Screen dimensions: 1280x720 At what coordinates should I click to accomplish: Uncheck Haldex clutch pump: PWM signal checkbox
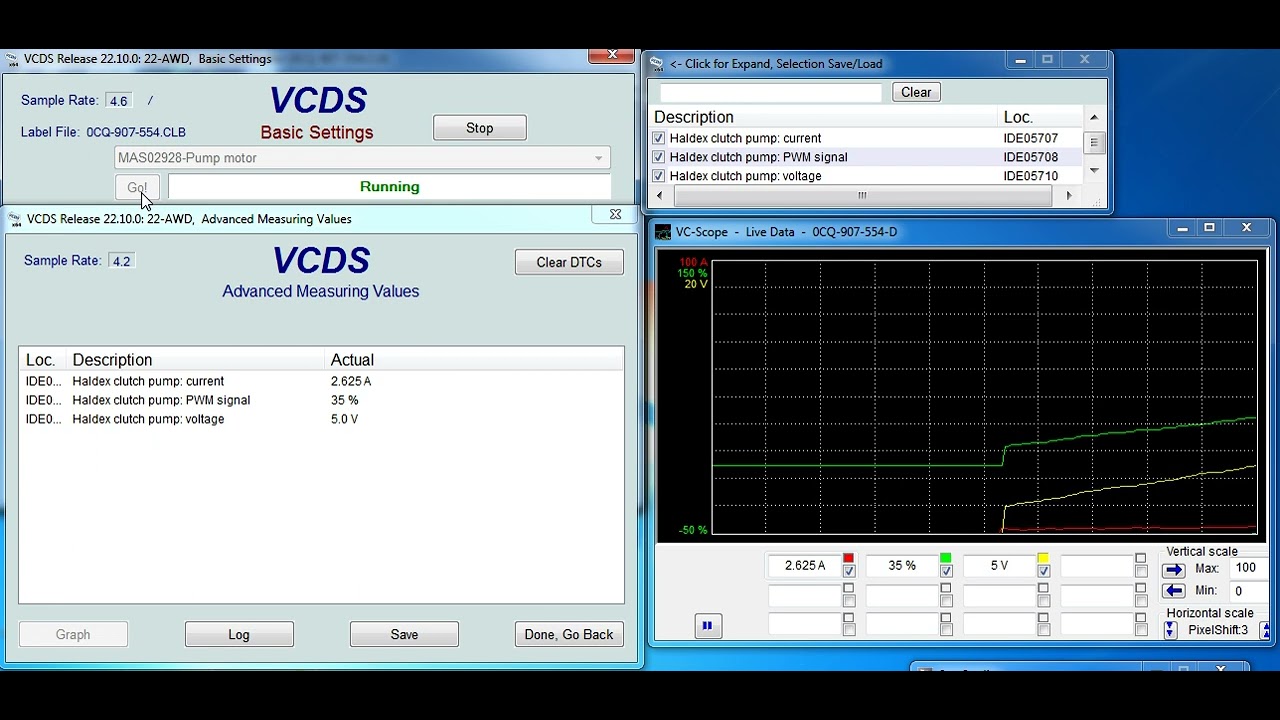click(658, 157)
